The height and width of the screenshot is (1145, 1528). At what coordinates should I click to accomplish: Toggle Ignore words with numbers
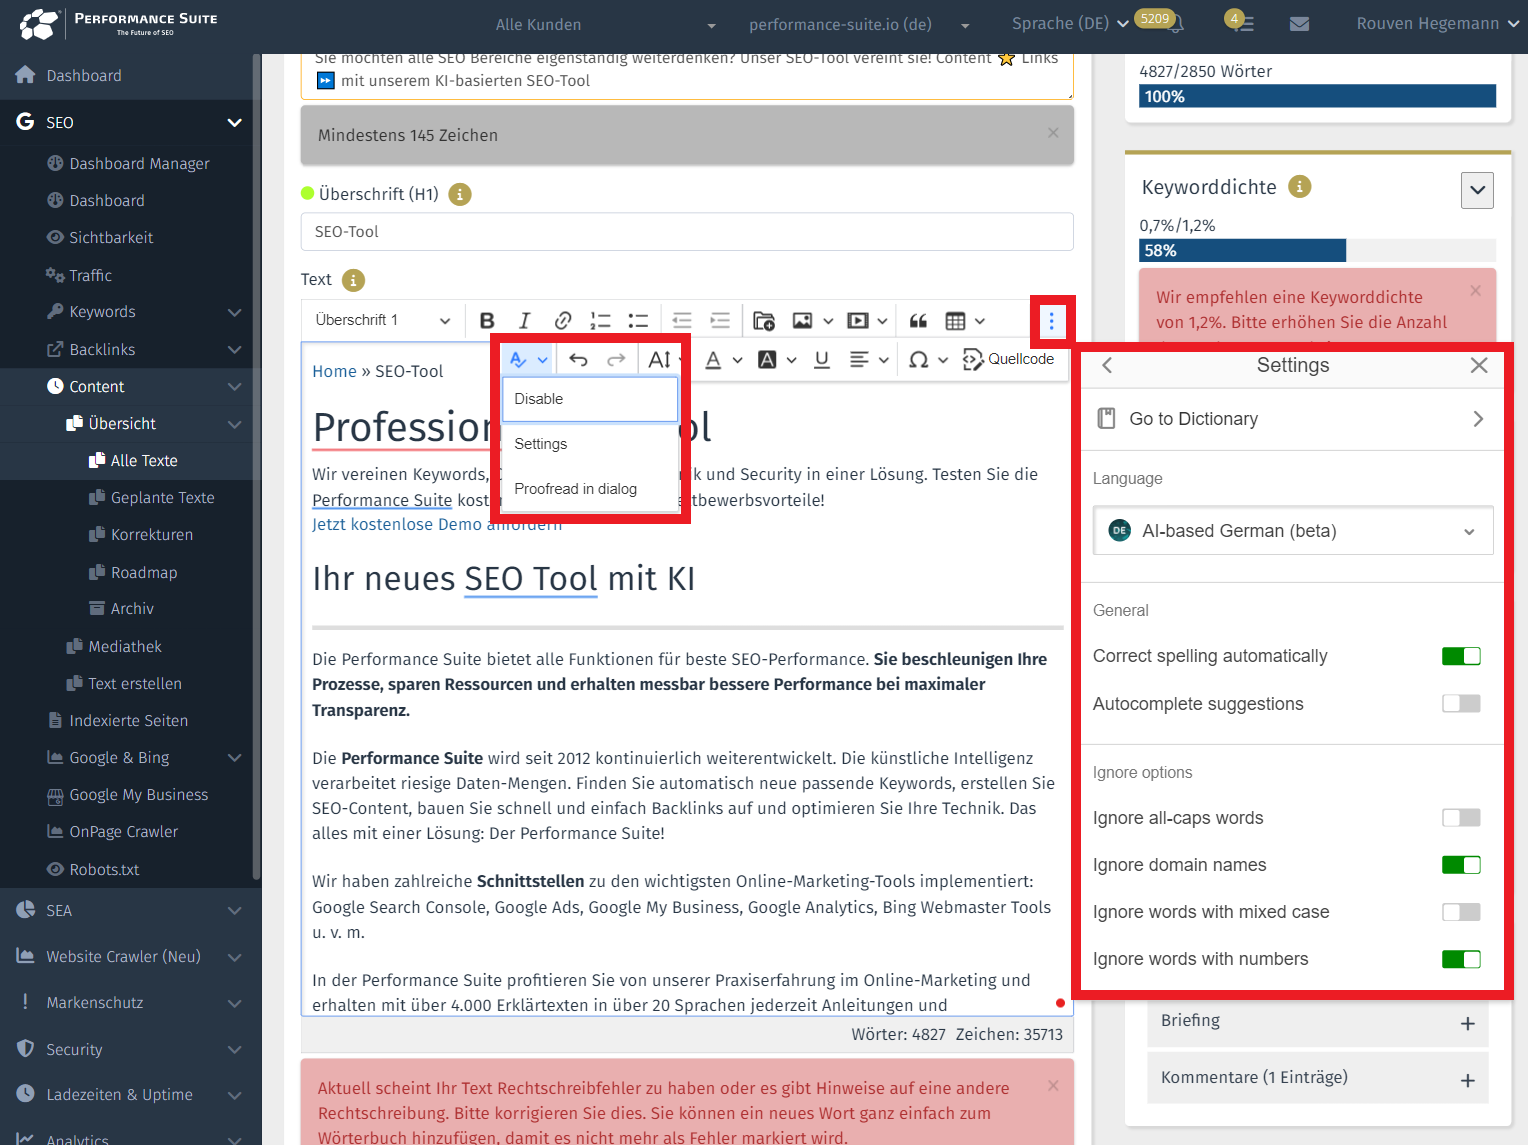tap(1461, 959)
